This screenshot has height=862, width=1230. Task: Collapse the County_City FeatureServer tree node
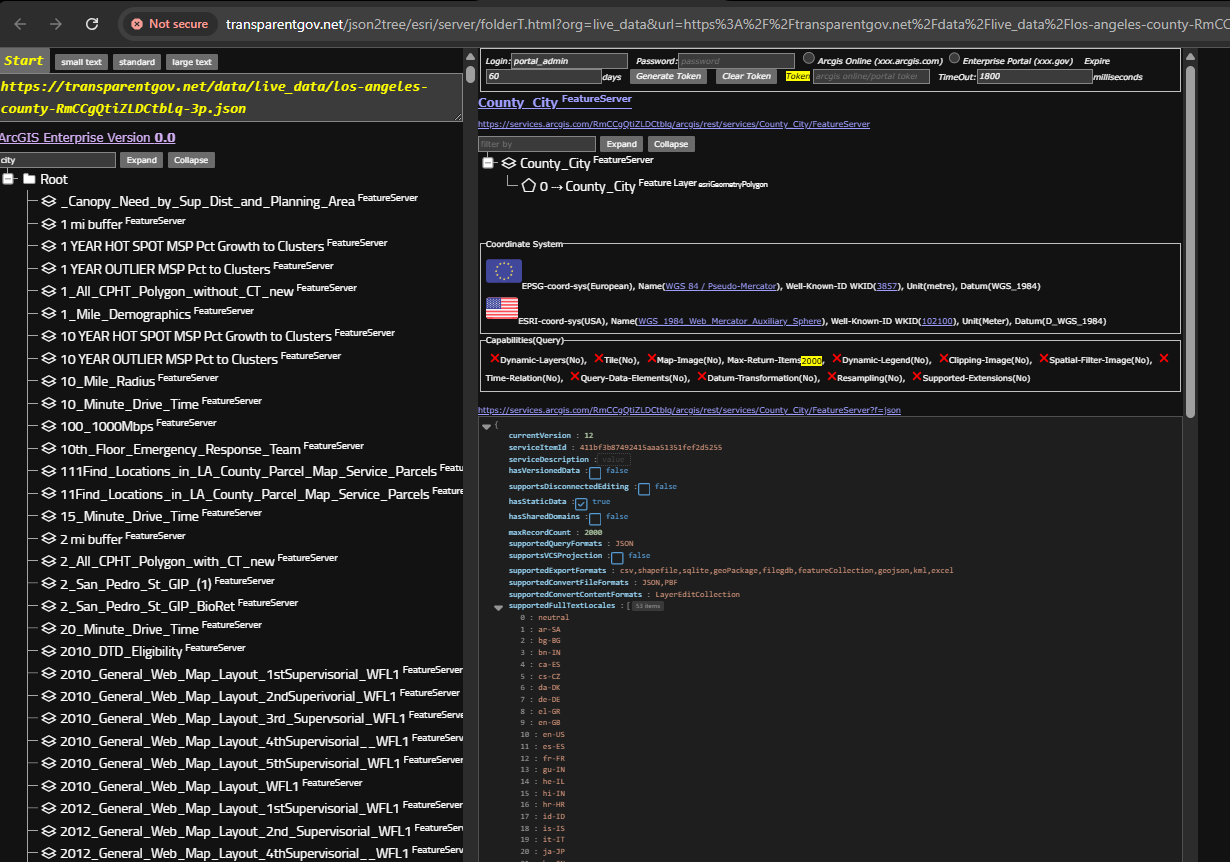[489, 163]
